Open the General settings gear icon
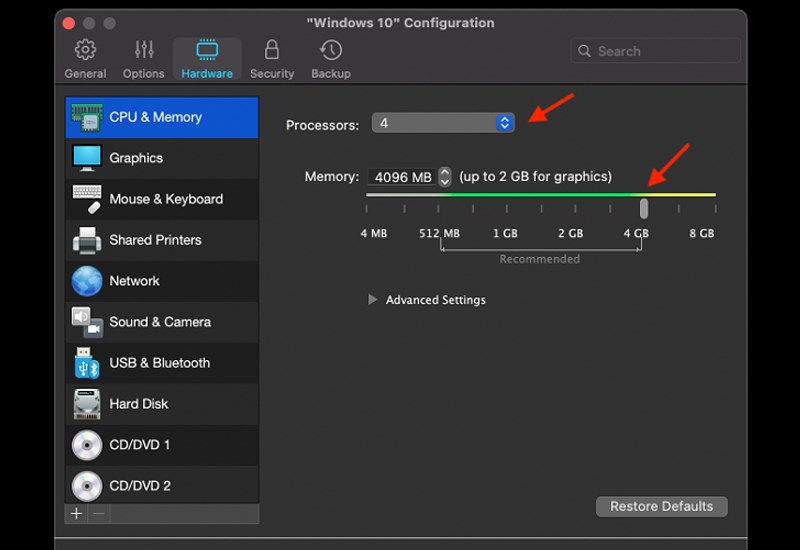 tap(85, 50)
